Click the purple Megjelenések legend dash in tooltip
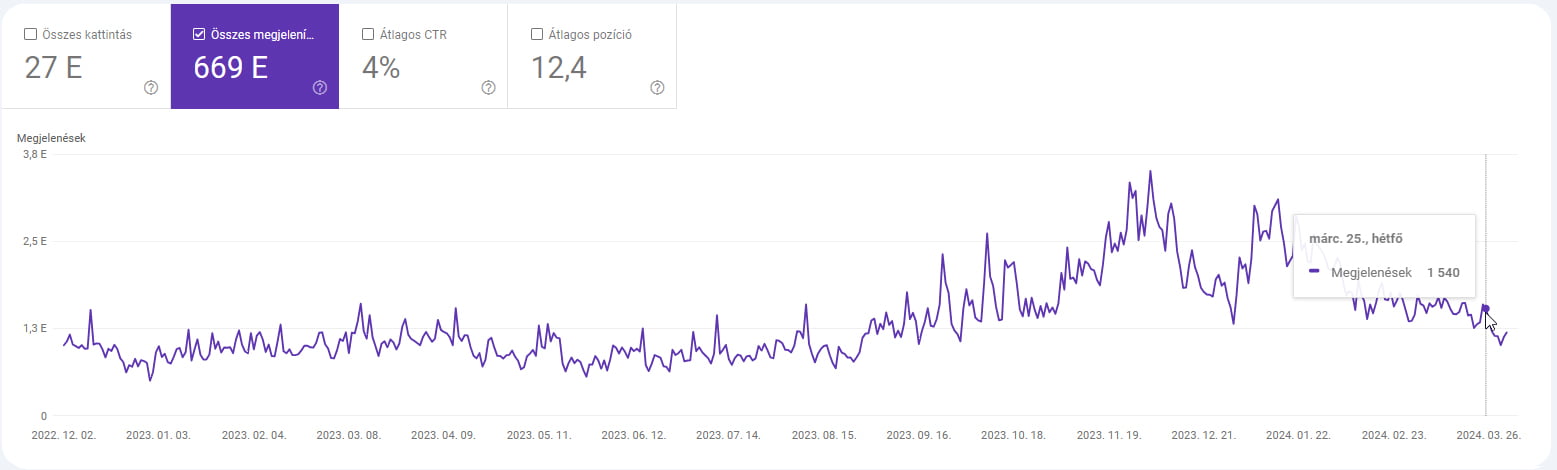1557x470 pixels. coord(1314,271)
